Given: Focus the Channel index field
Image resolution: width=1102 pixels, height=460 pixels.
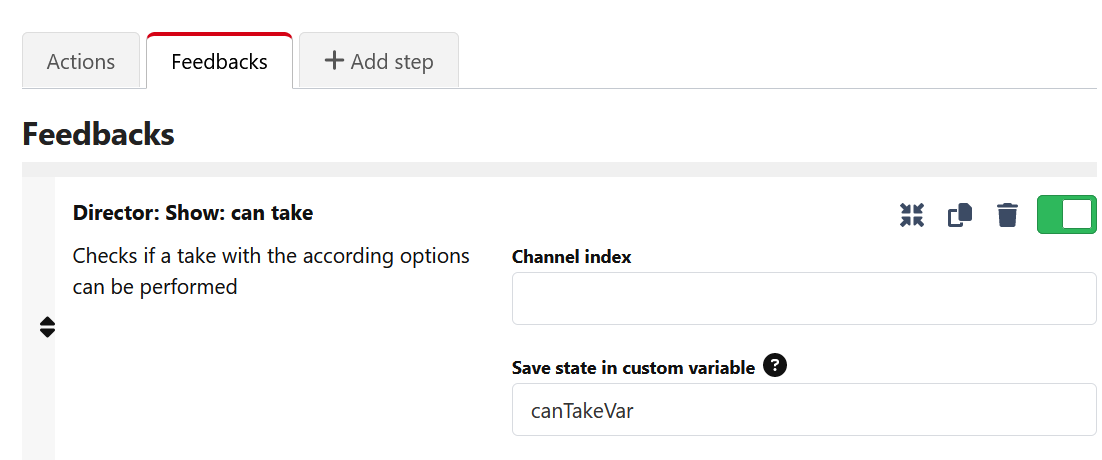Looking at the screenshot, I should click(x=804, y=298).
